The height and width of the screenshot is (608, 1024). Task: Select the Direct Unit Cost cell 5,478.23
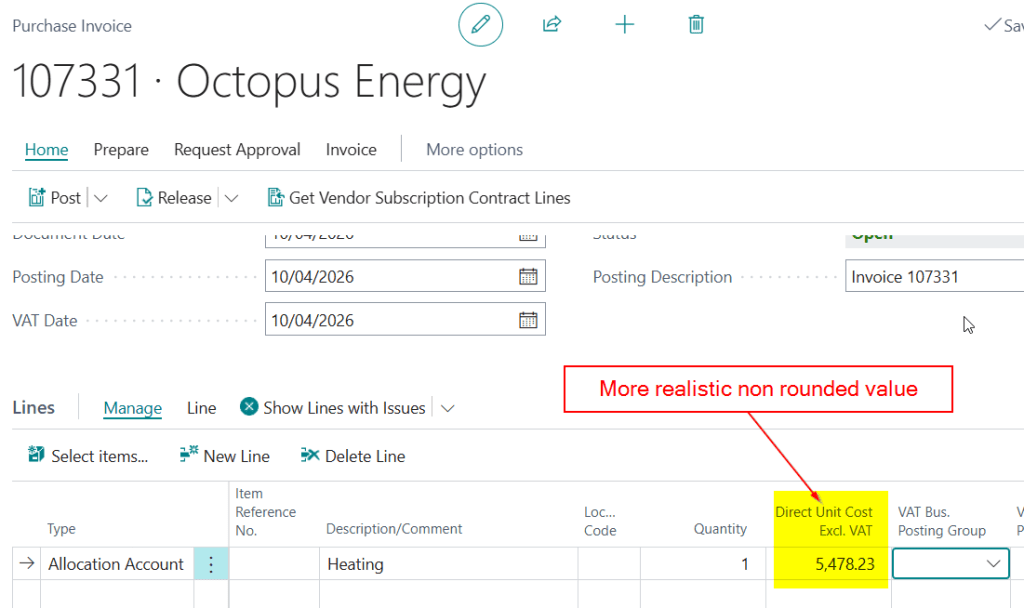click(828, 564)
